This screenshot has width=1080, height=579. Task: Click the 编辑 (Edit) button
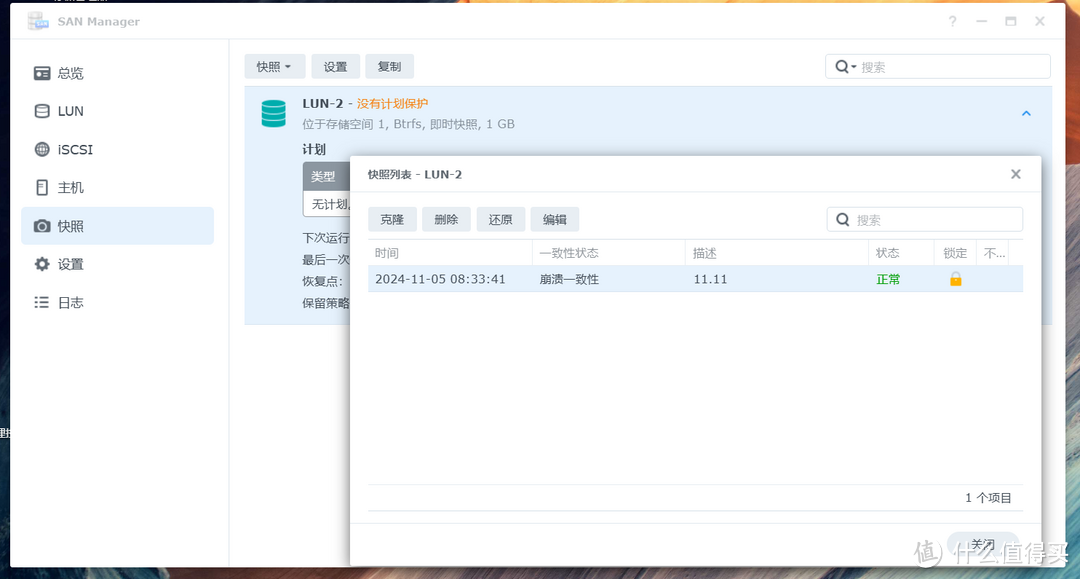(x=554, y=219)
